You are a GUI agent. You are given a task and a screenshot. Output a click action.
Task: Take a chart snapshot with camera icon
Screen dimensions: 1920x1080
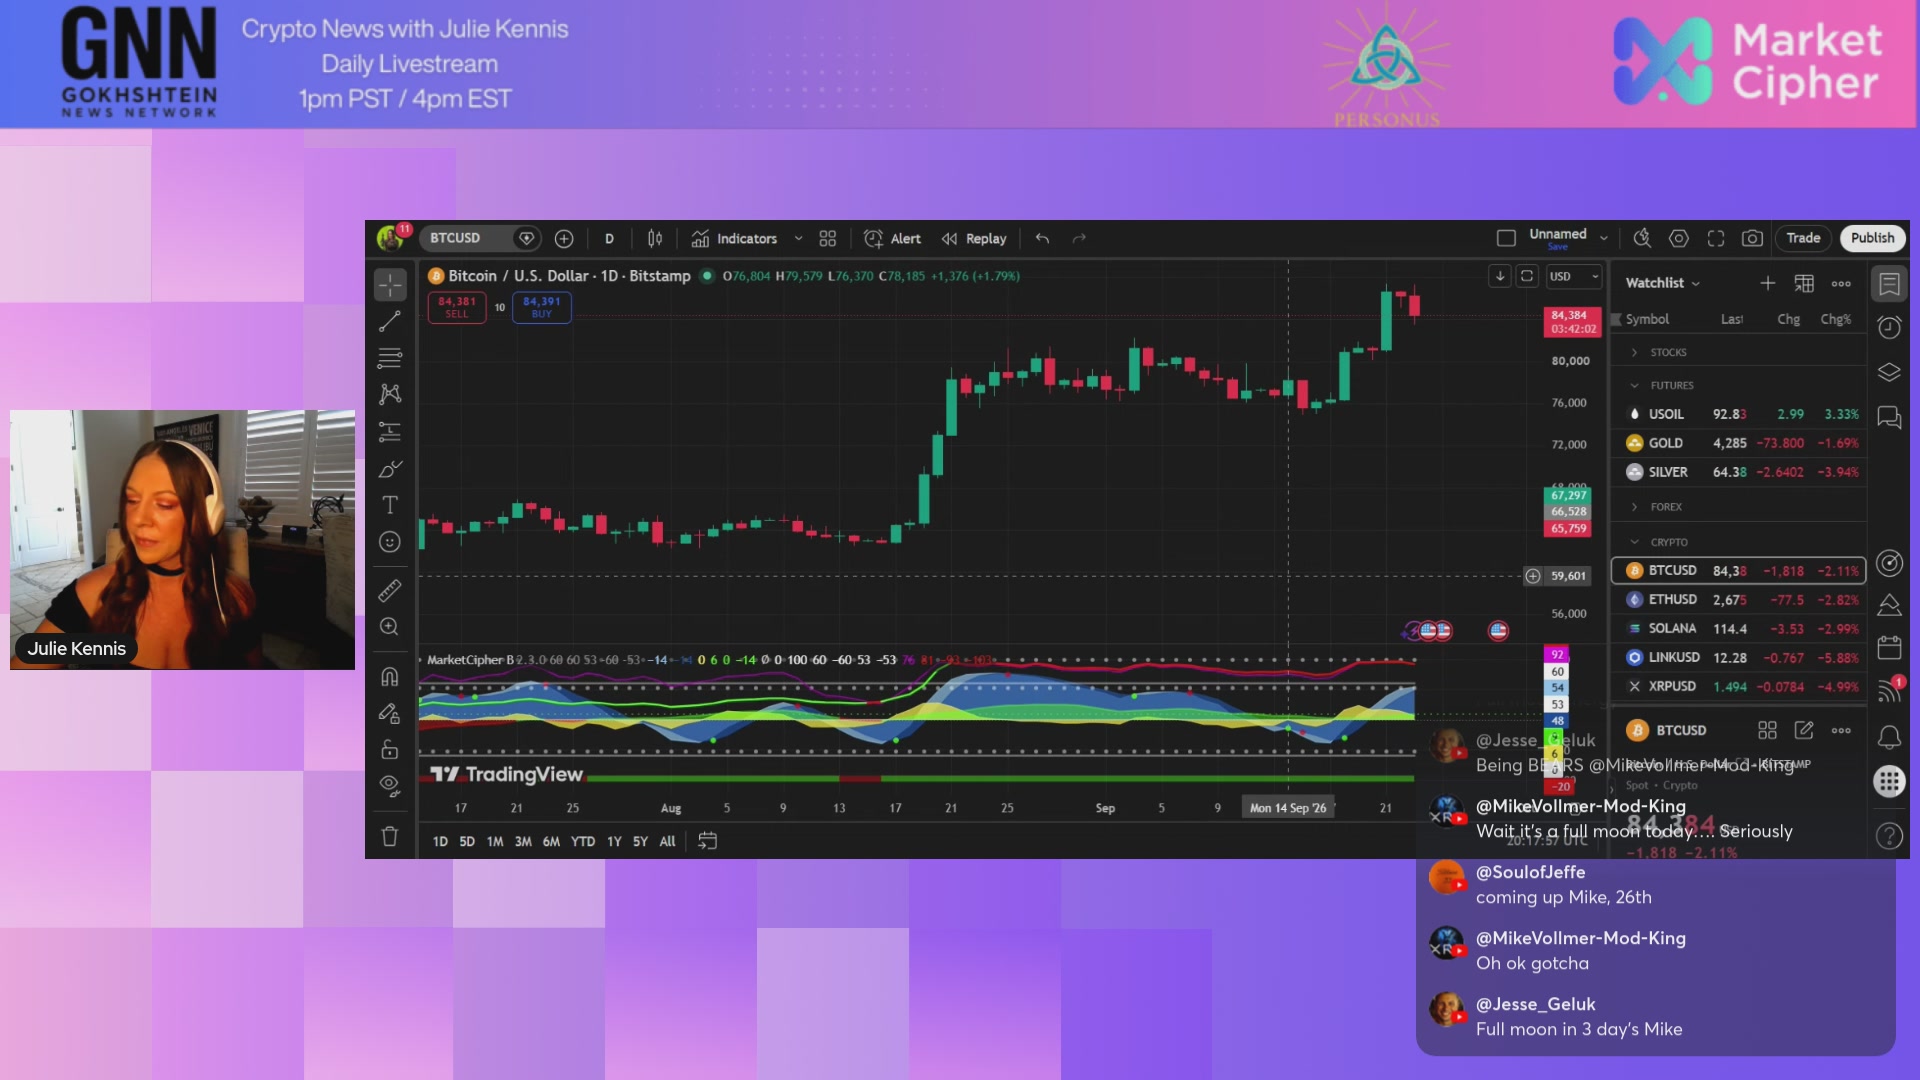click(x=1752, y=238)
